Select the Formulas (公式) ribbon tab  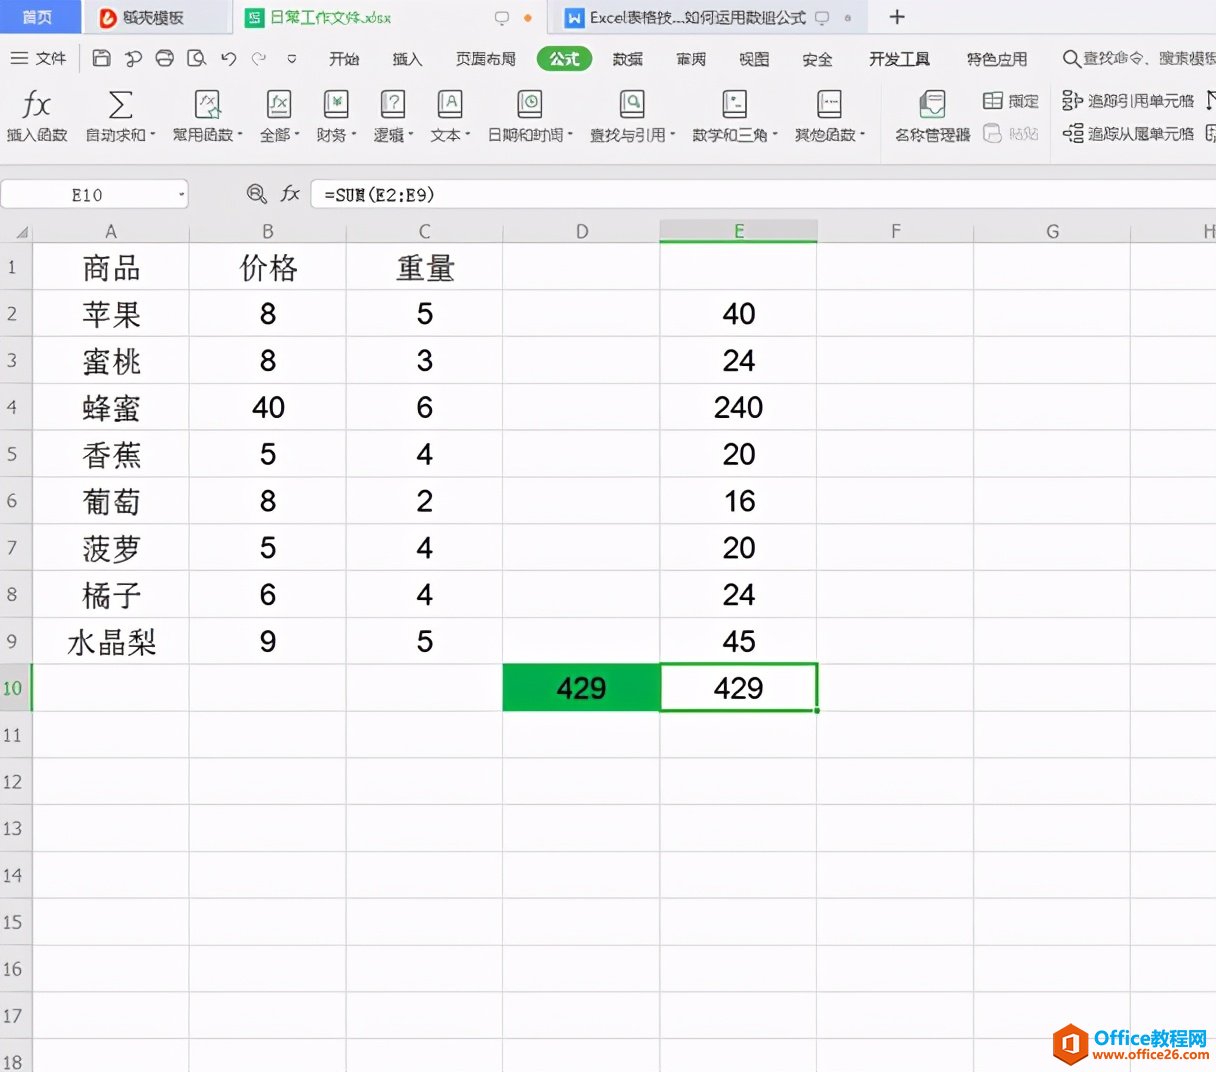point(564,59)
